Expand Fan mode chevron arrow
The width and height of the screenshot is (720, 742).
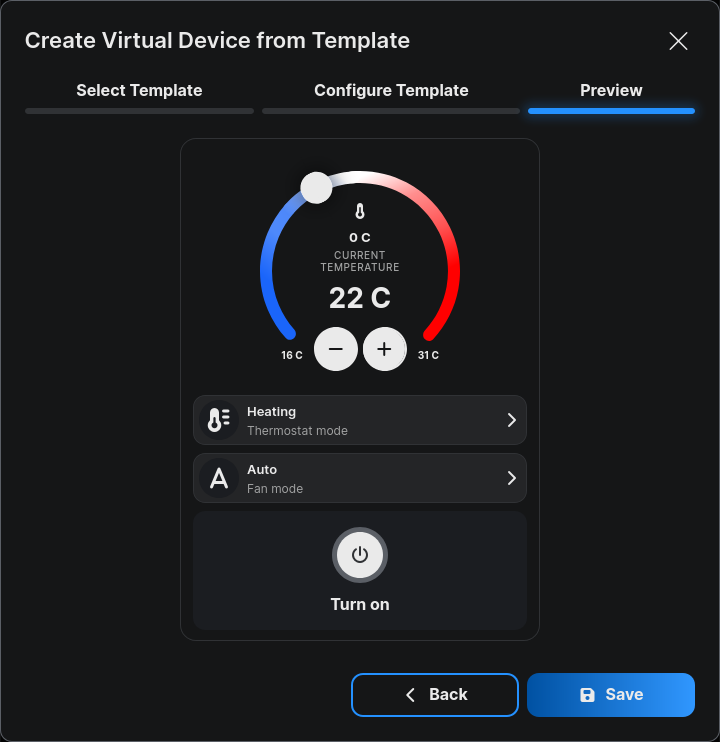coord(511,478)
